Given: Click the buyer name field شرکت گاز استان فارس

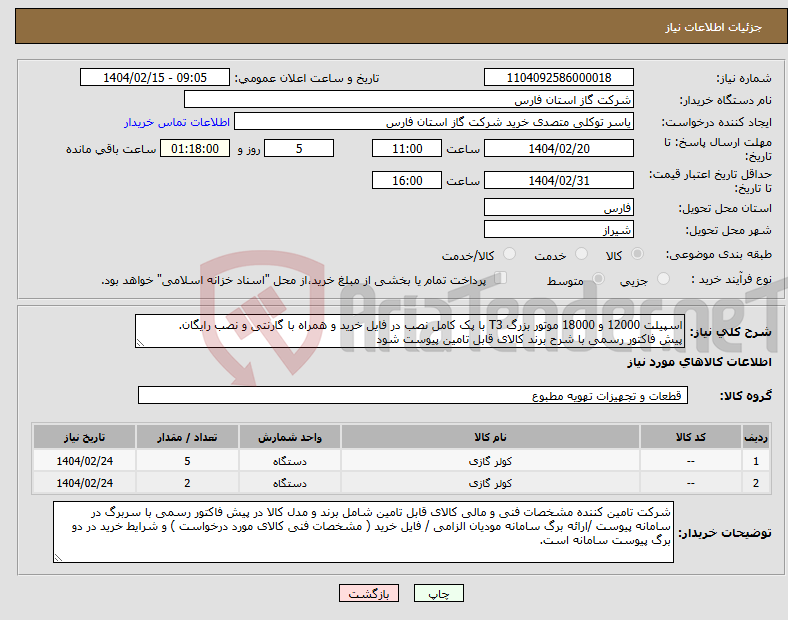Looking at the screenshot, I should 409,99.
